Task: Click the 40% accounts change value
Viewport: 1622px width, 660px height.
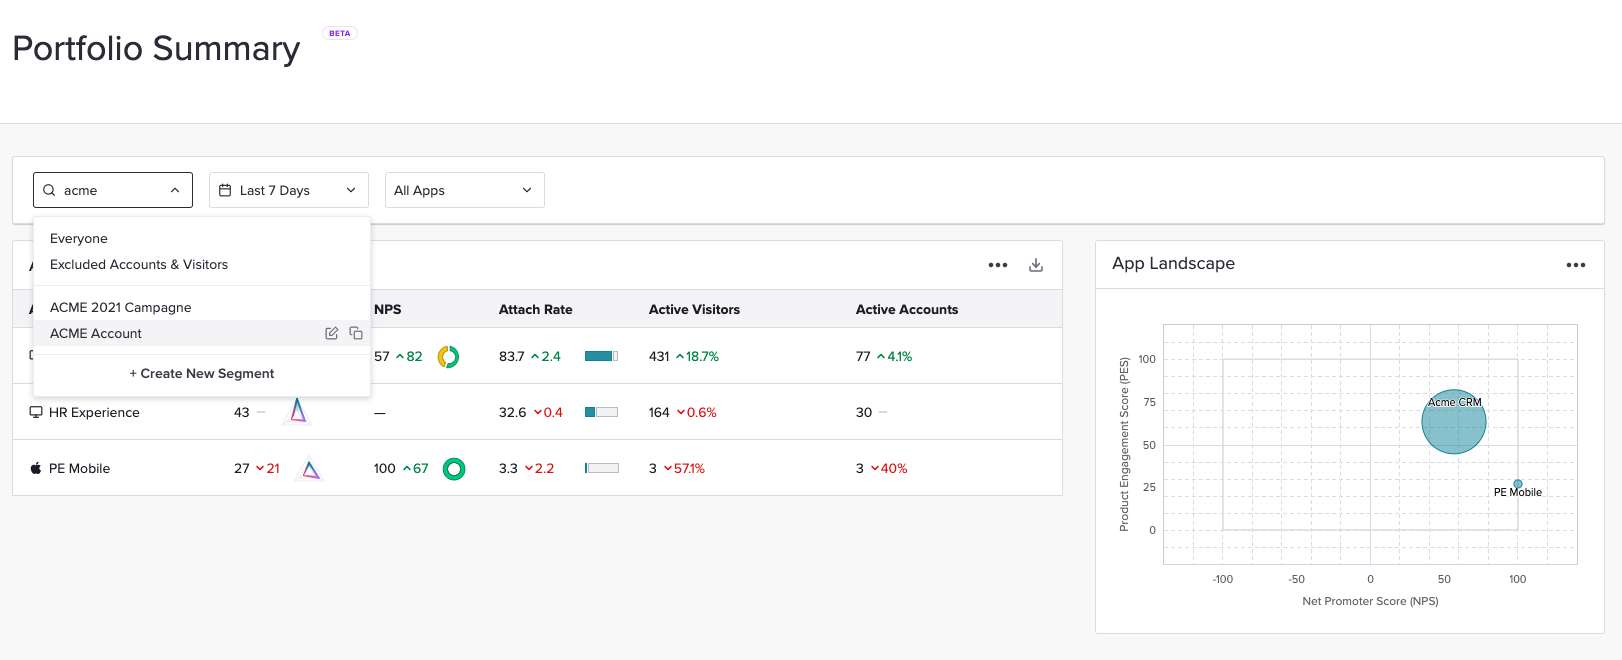Action: (894, 468)
